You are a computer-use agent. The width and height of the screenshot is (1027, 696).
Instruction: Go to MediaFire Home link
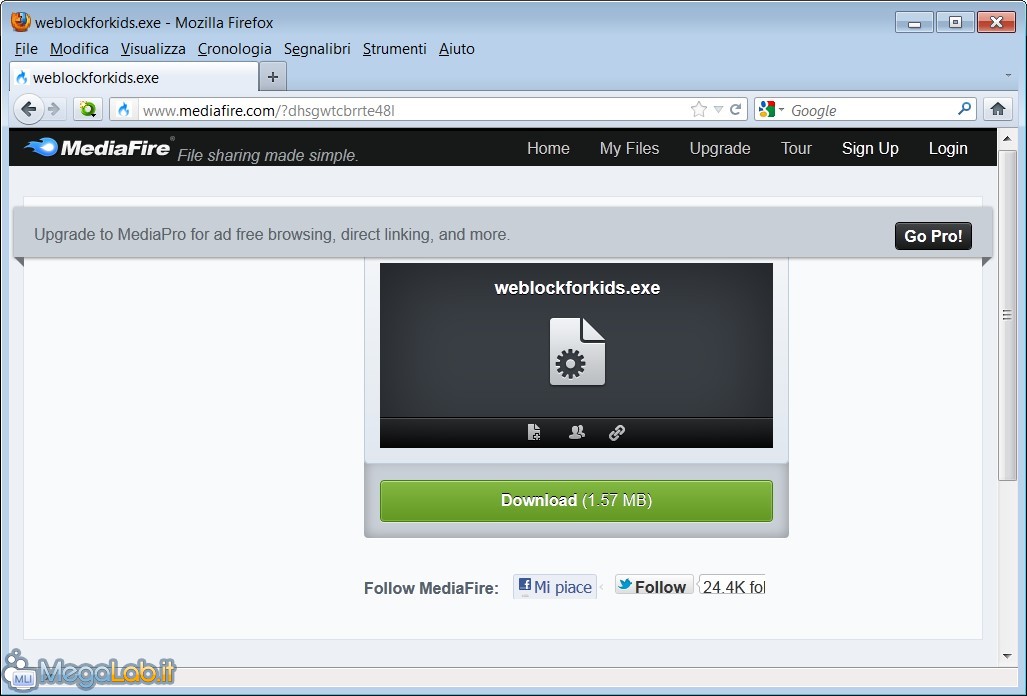[548, 149]
